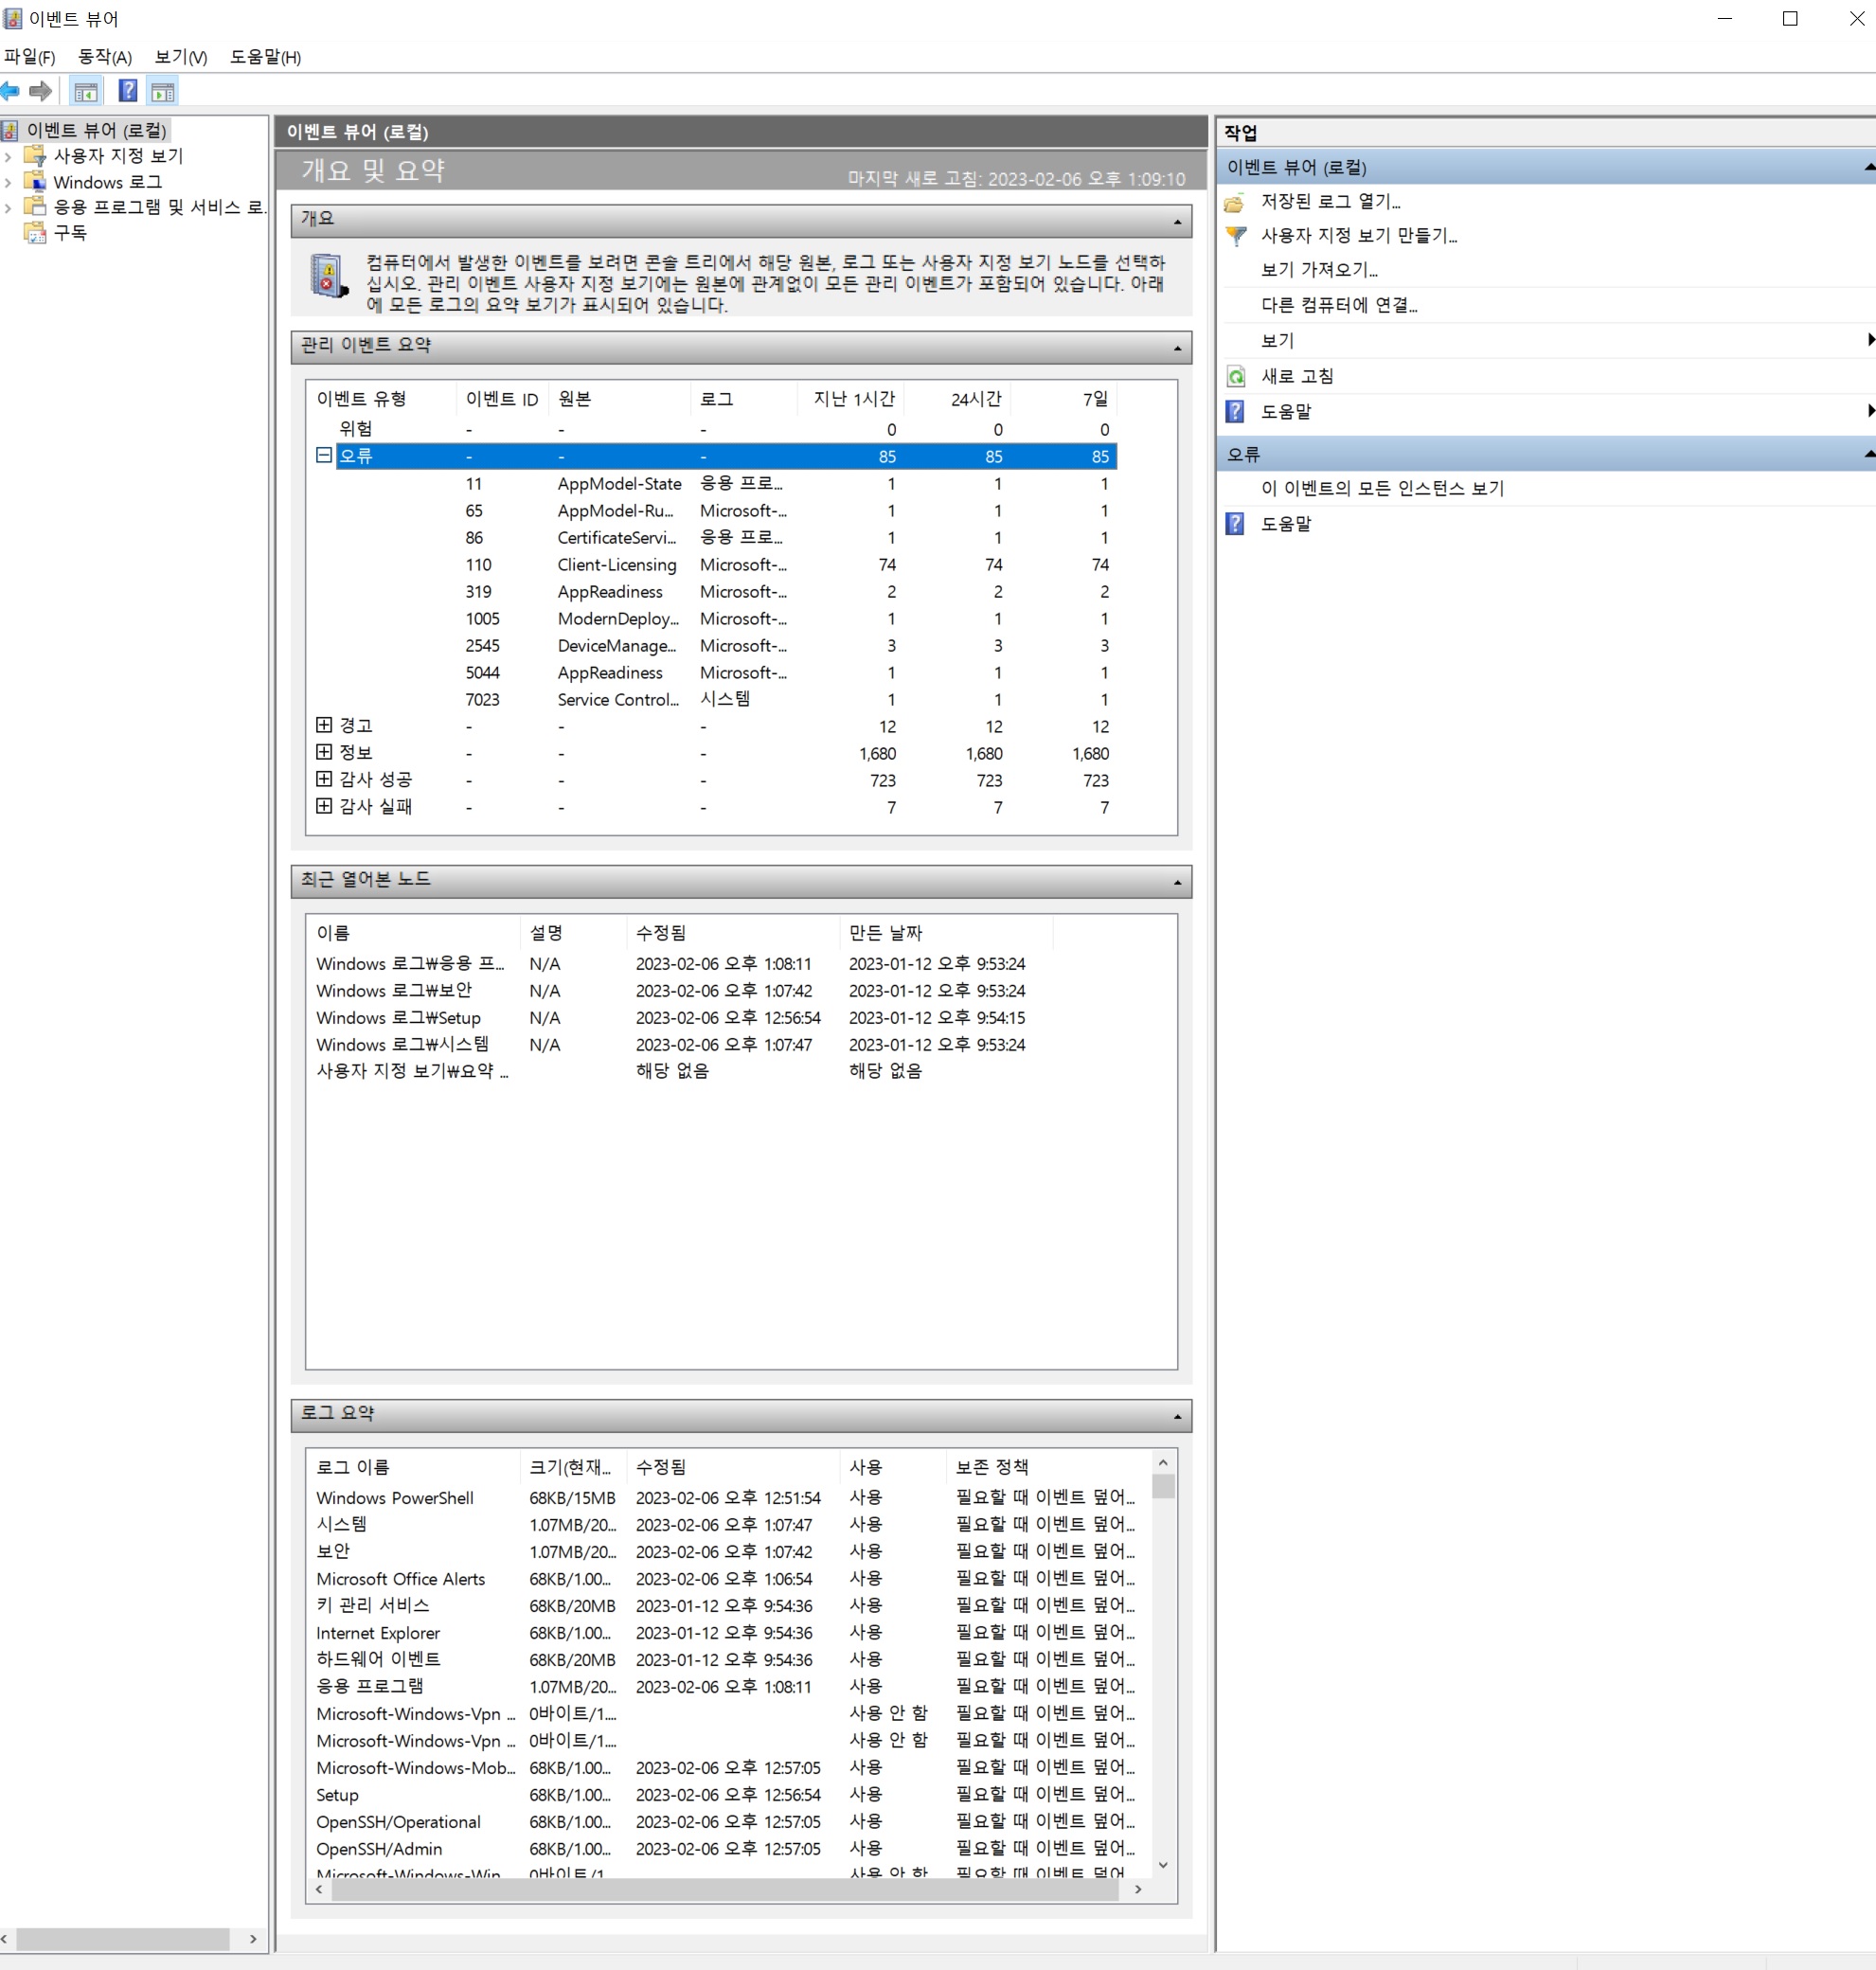Click 사용자 지정 보기 만들기... action
Screen dimensions: 1876x1970
tap(1359, 236)
